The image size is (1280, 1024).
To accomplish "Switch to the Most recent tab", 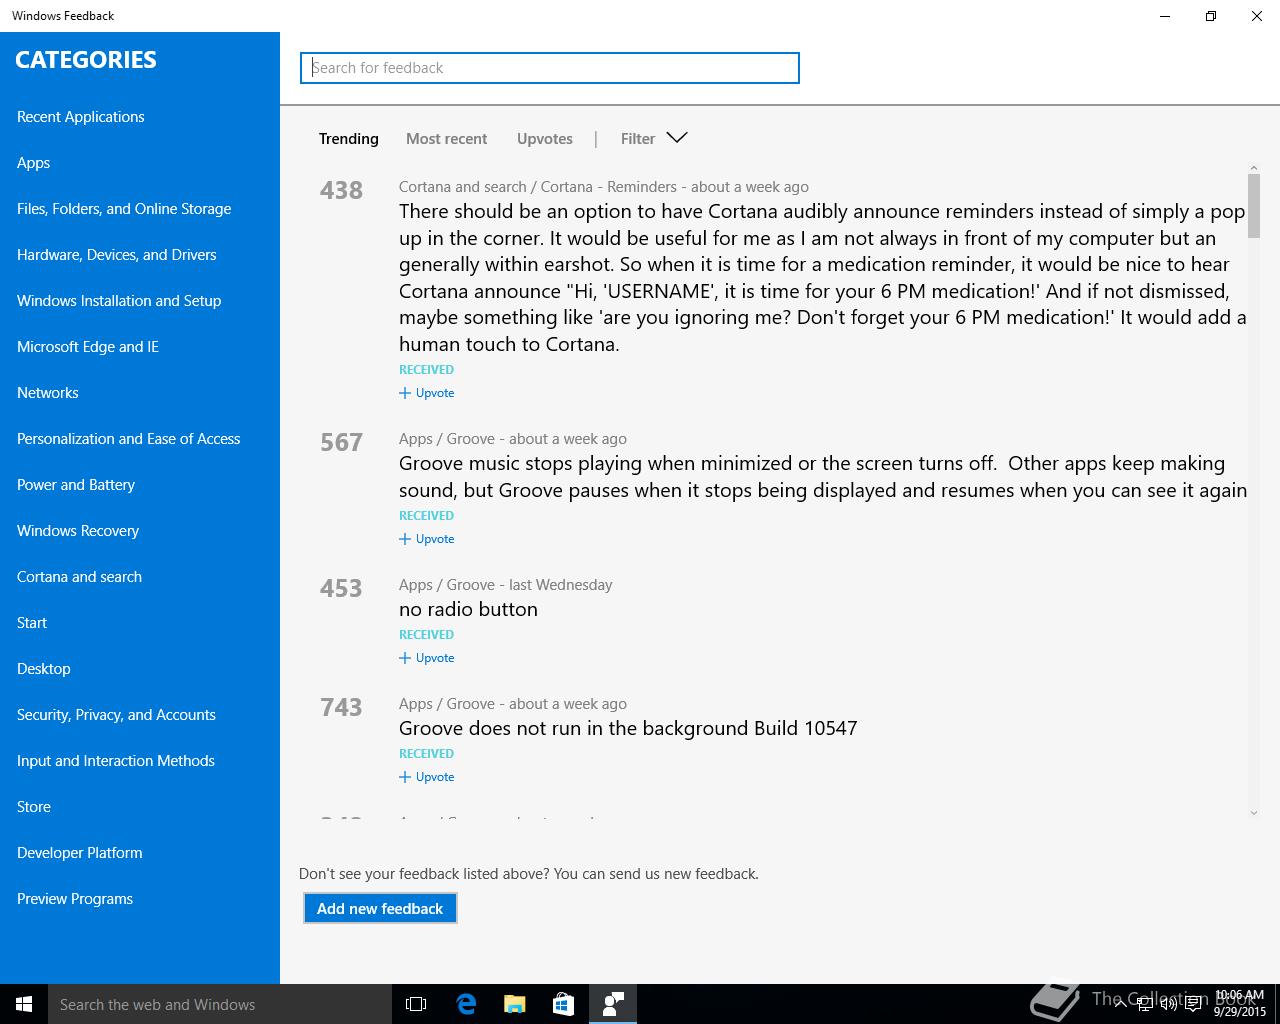I will coord(447,139).
